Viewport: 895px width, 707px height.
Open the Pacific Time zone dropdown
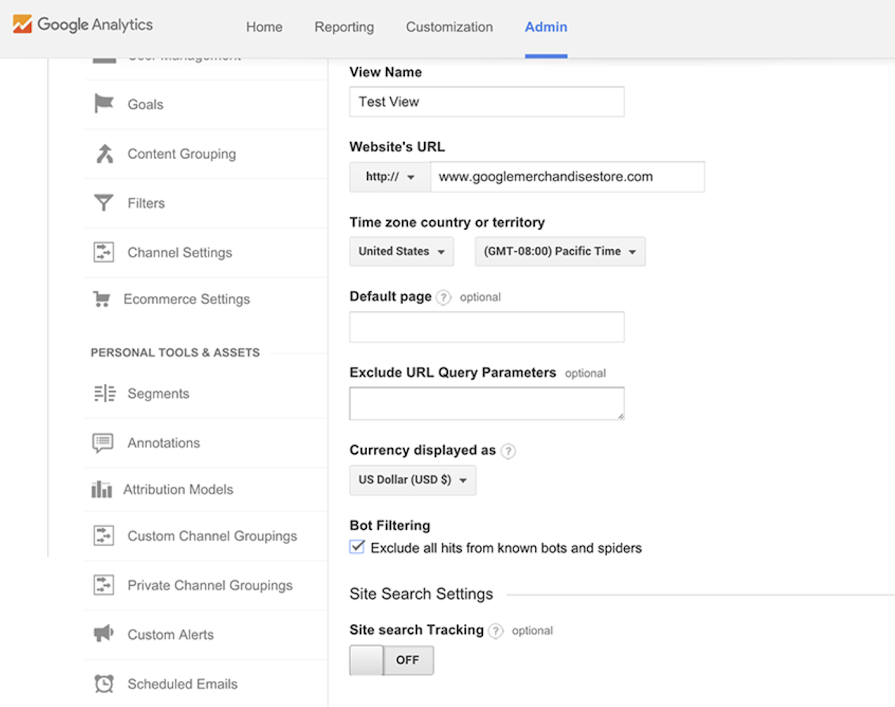coord(560,252)
